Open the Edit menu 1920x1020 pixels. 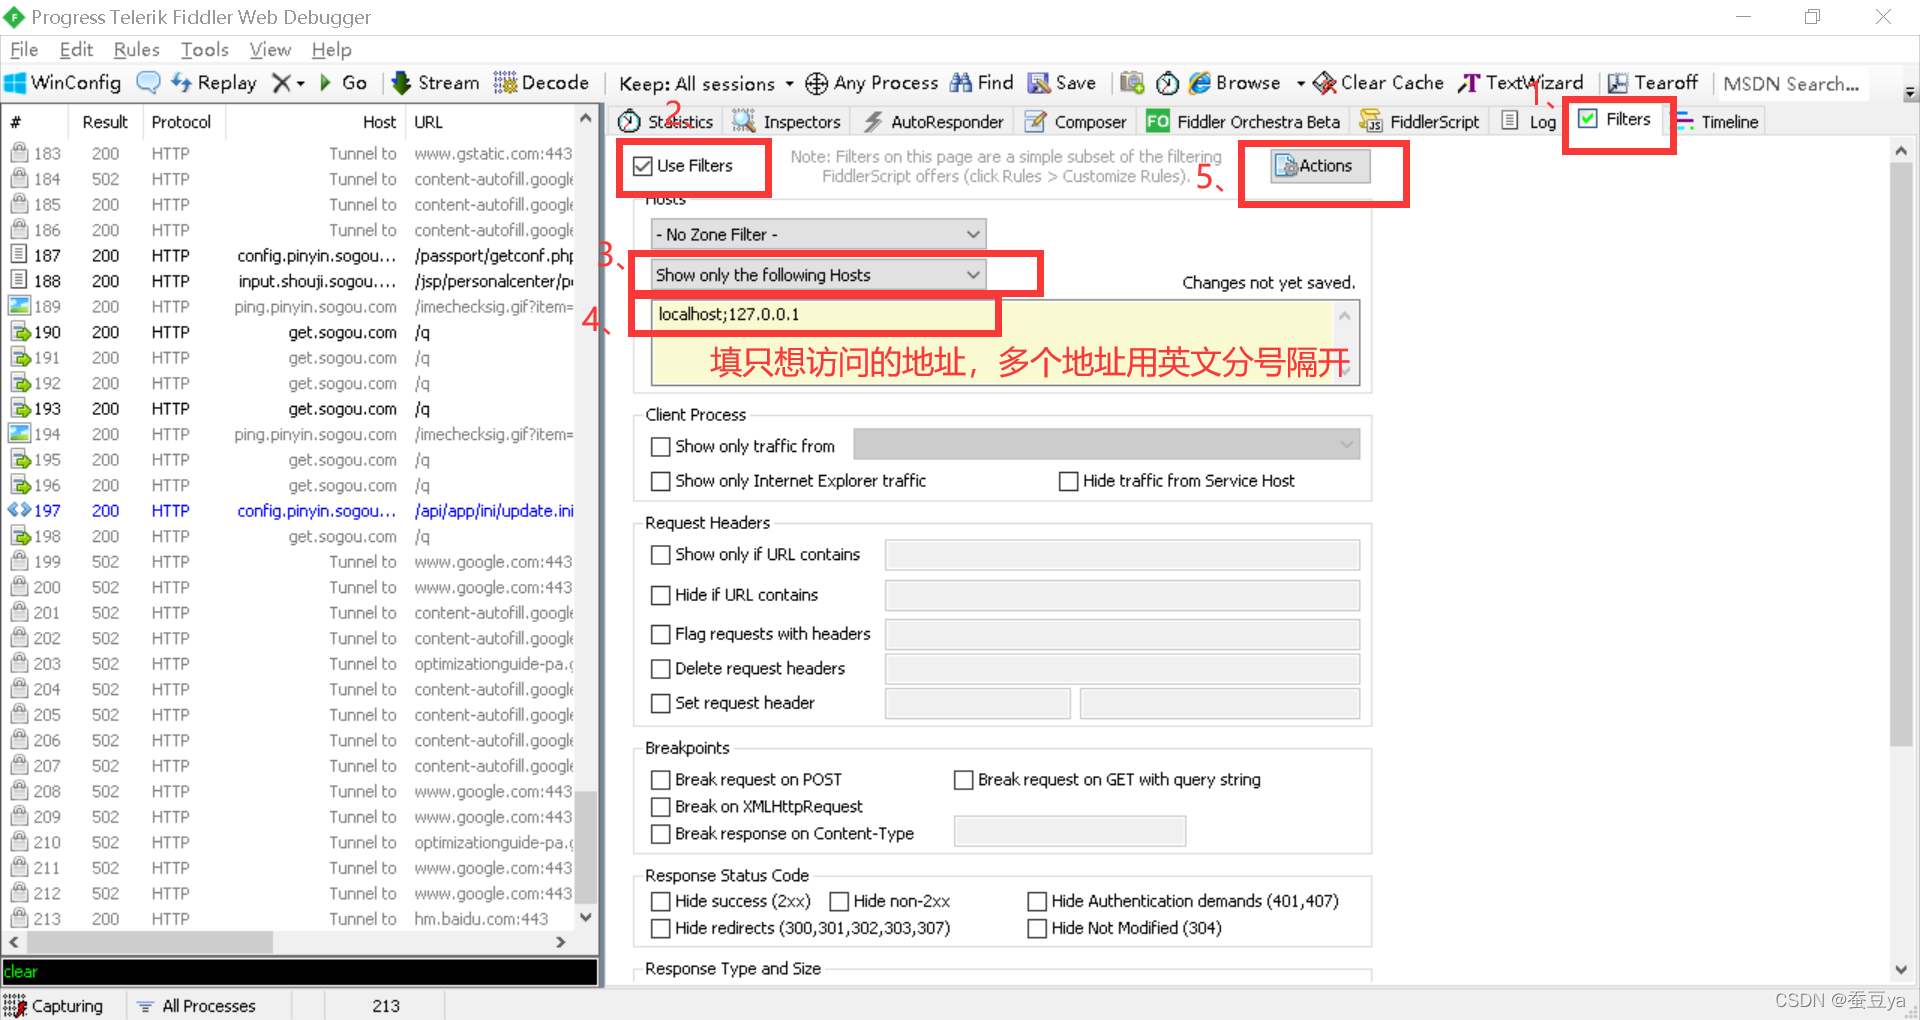pos(76,49)
